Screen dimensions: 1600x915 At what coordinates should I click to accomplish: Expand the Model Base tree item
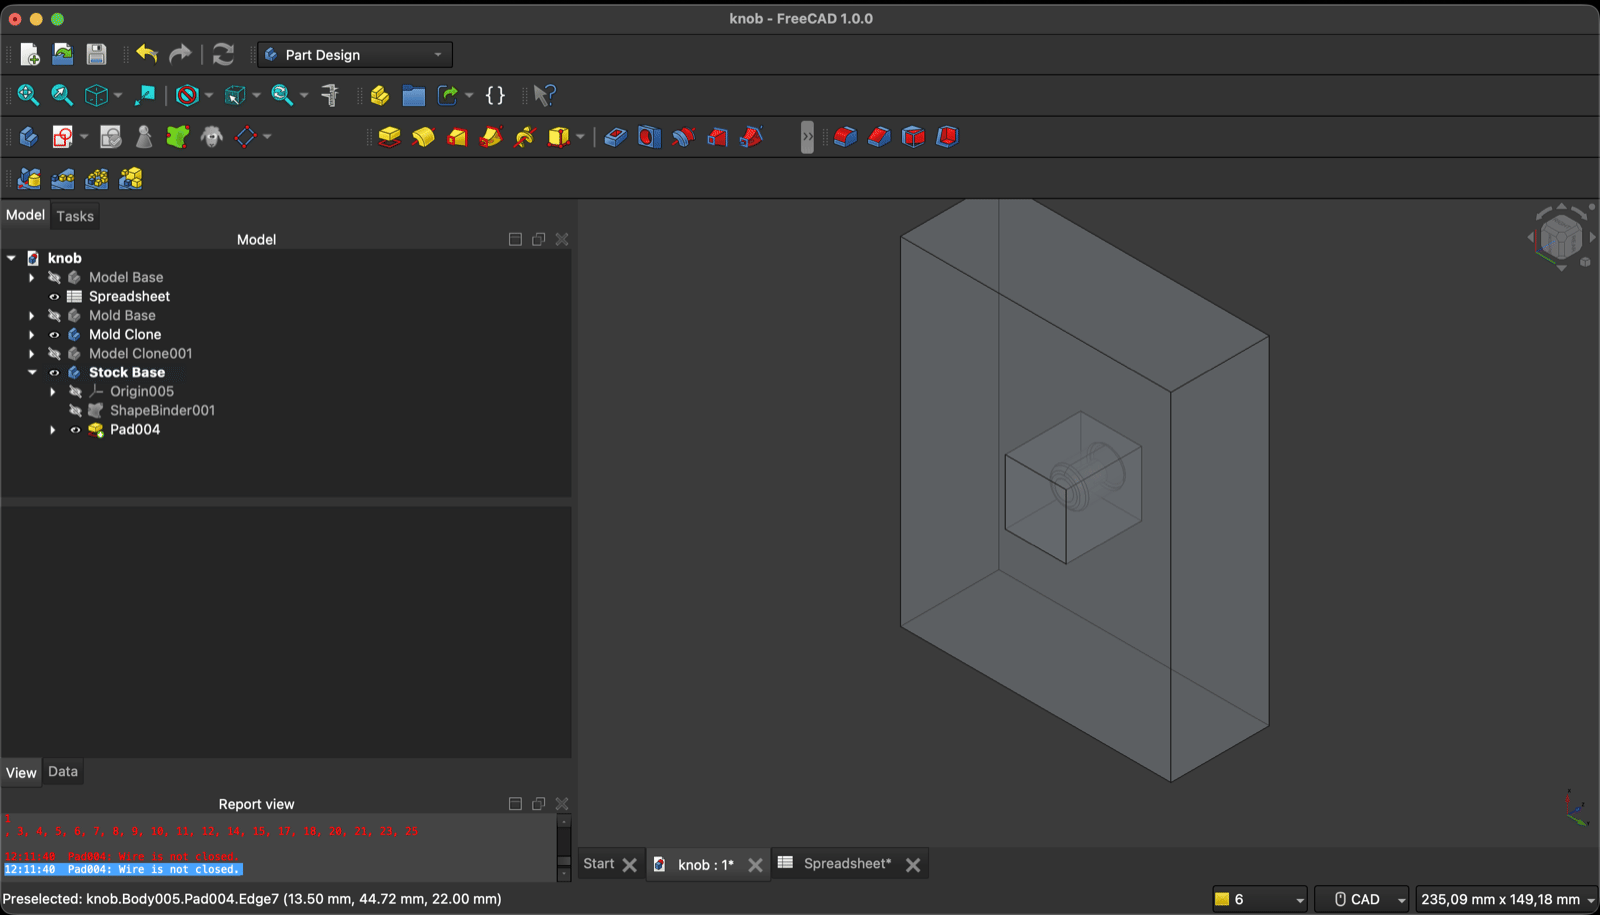tap(32, 277)
